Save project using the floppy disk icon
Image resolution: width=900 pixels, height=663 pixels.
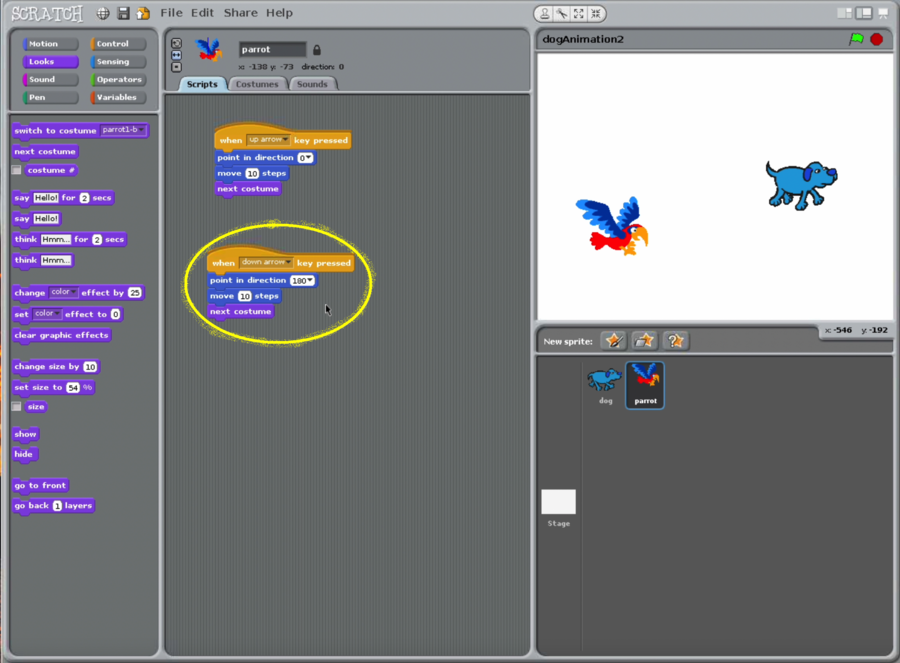click(x=124, y=13)
